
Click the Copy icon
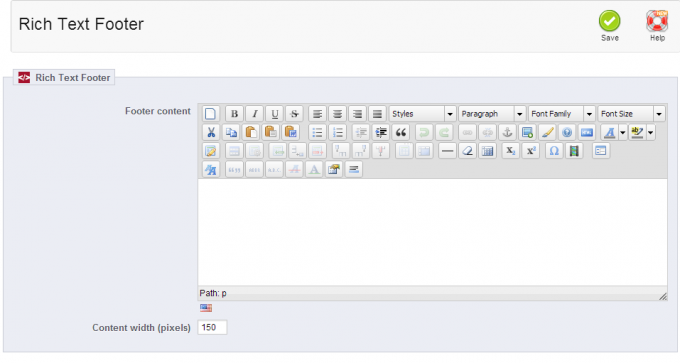coord(231,132)
